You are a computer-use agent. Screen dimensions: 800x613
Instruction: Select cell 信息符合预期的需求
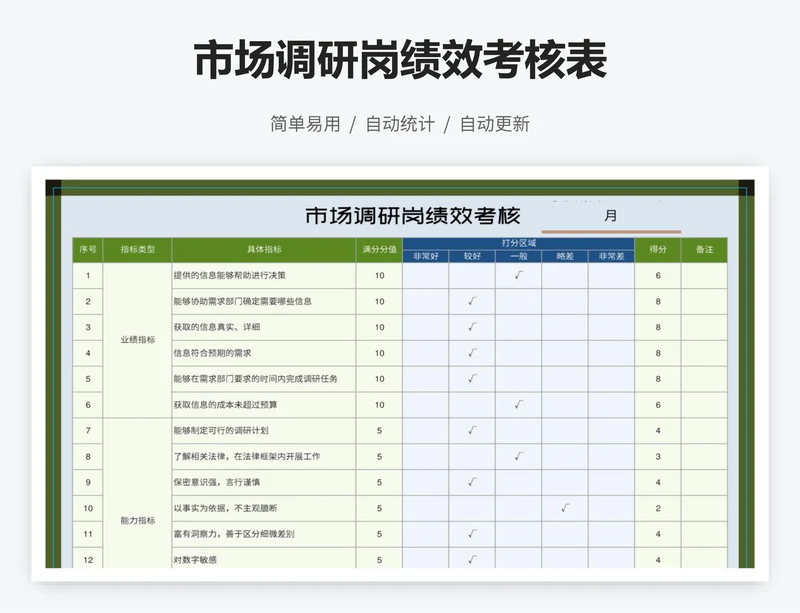pyautogui.click(x=264, y=353)
